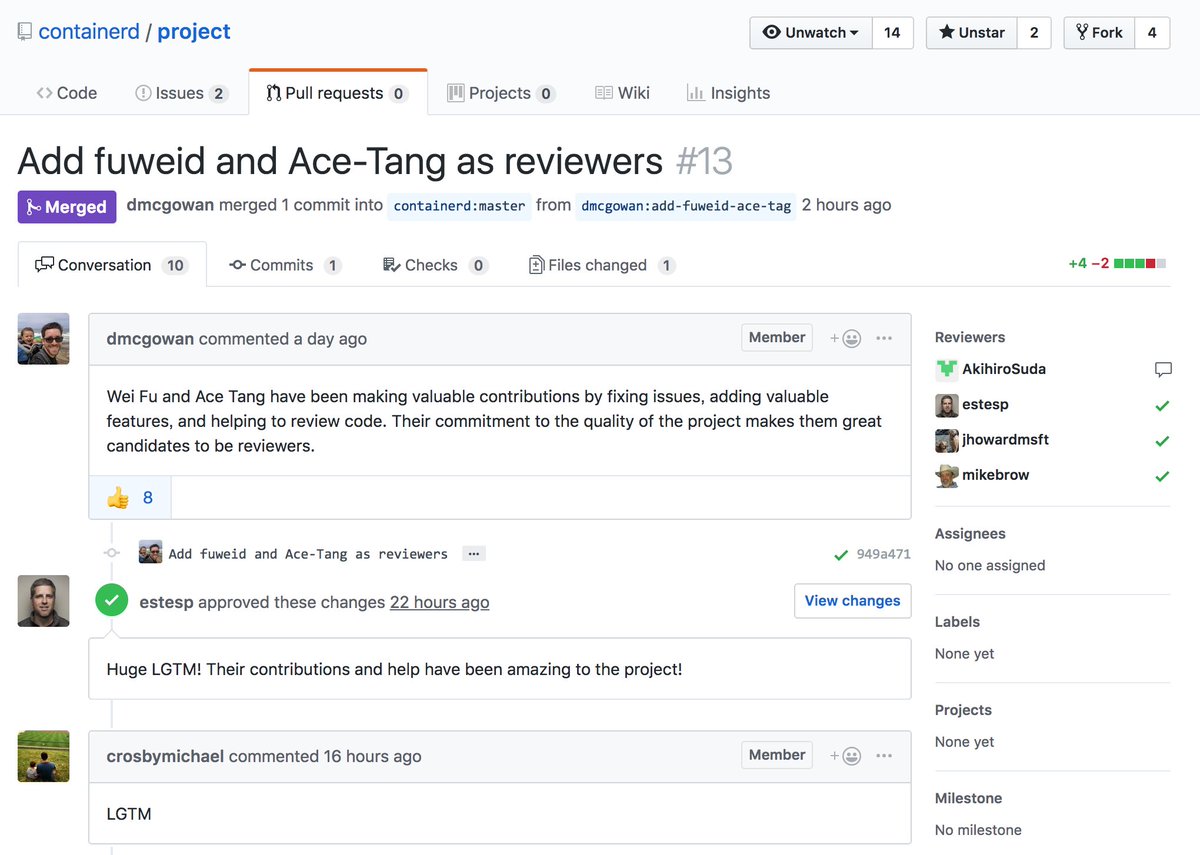Click jhowardmsft's approval check mark
This screenshot has width=1200, height=855.
(1162, 441)
